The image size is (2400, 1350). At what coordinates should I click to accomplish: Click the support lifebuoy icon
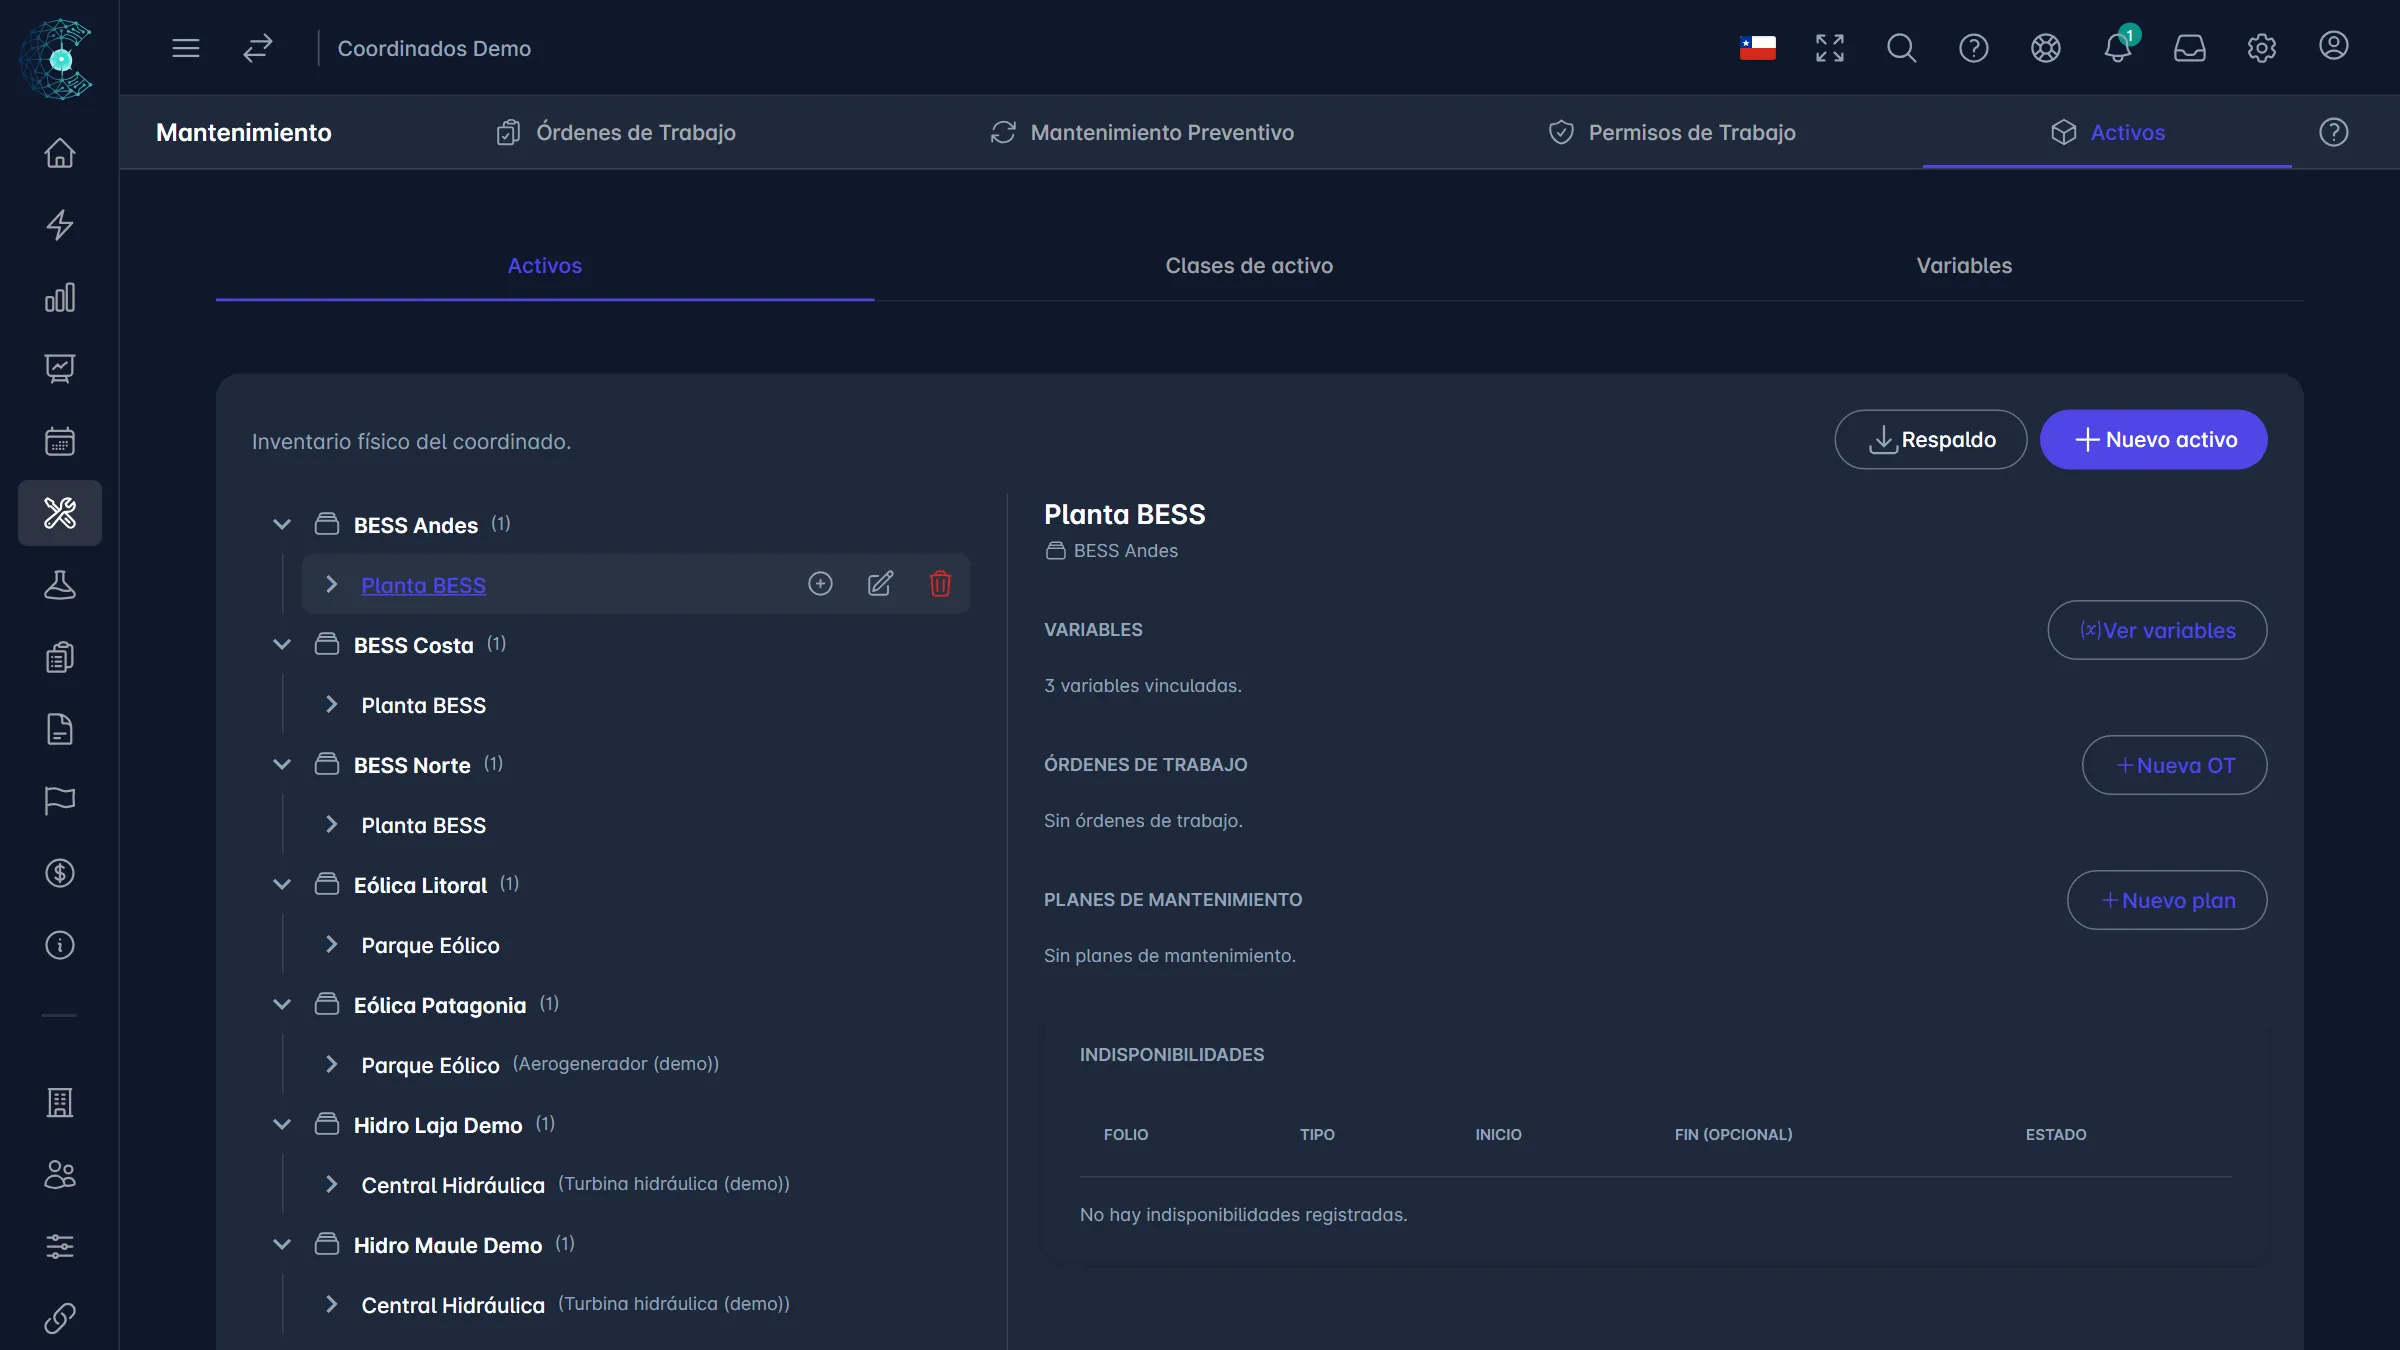pos(2046,48)
